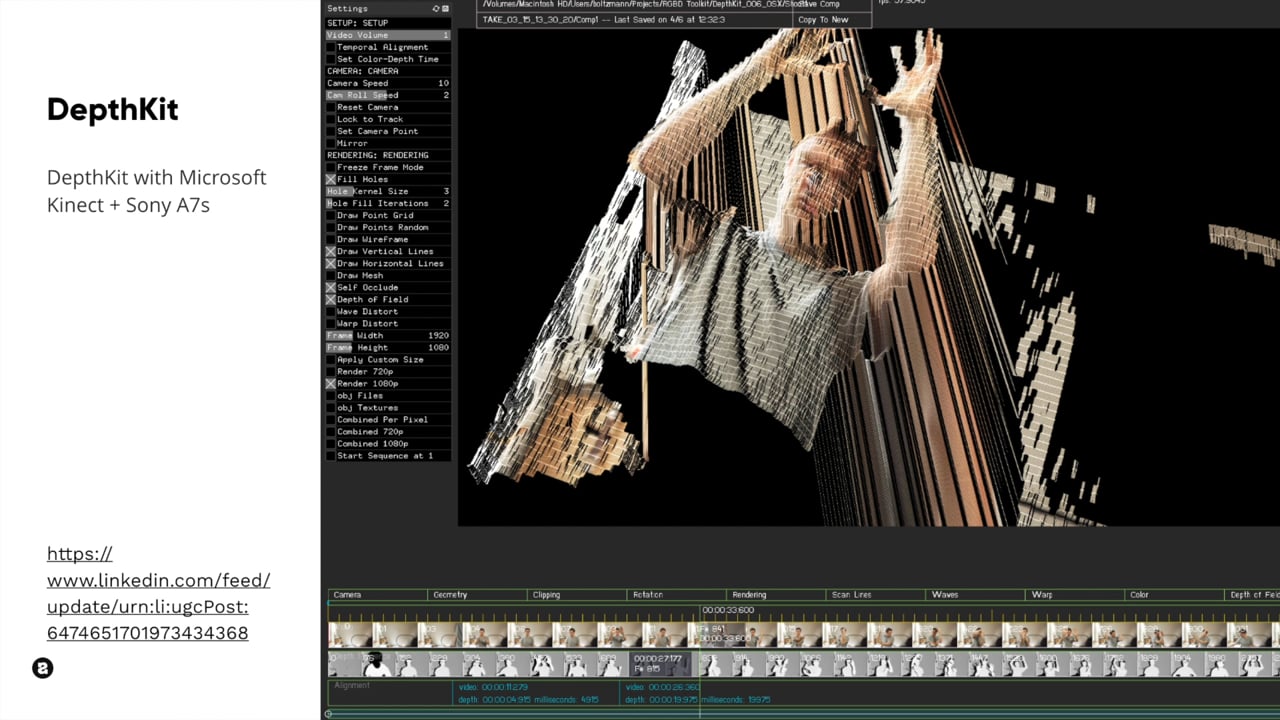
Task: Open the Warp tab
Action: tap(1076, 594)
